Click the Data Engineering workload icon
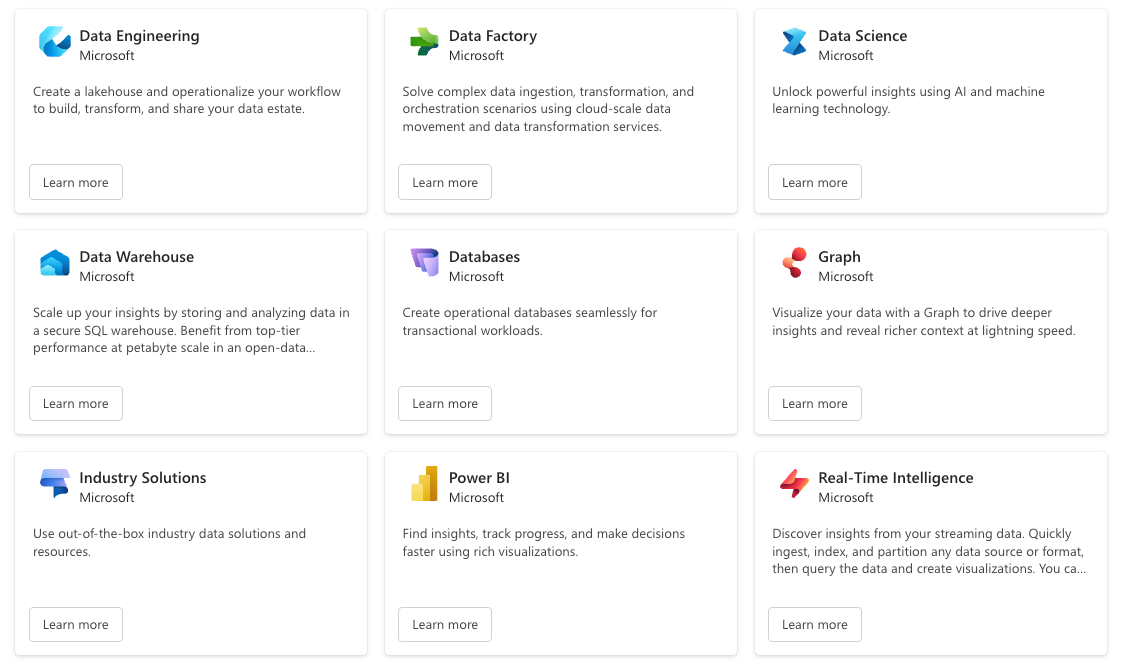 point(54,42)
